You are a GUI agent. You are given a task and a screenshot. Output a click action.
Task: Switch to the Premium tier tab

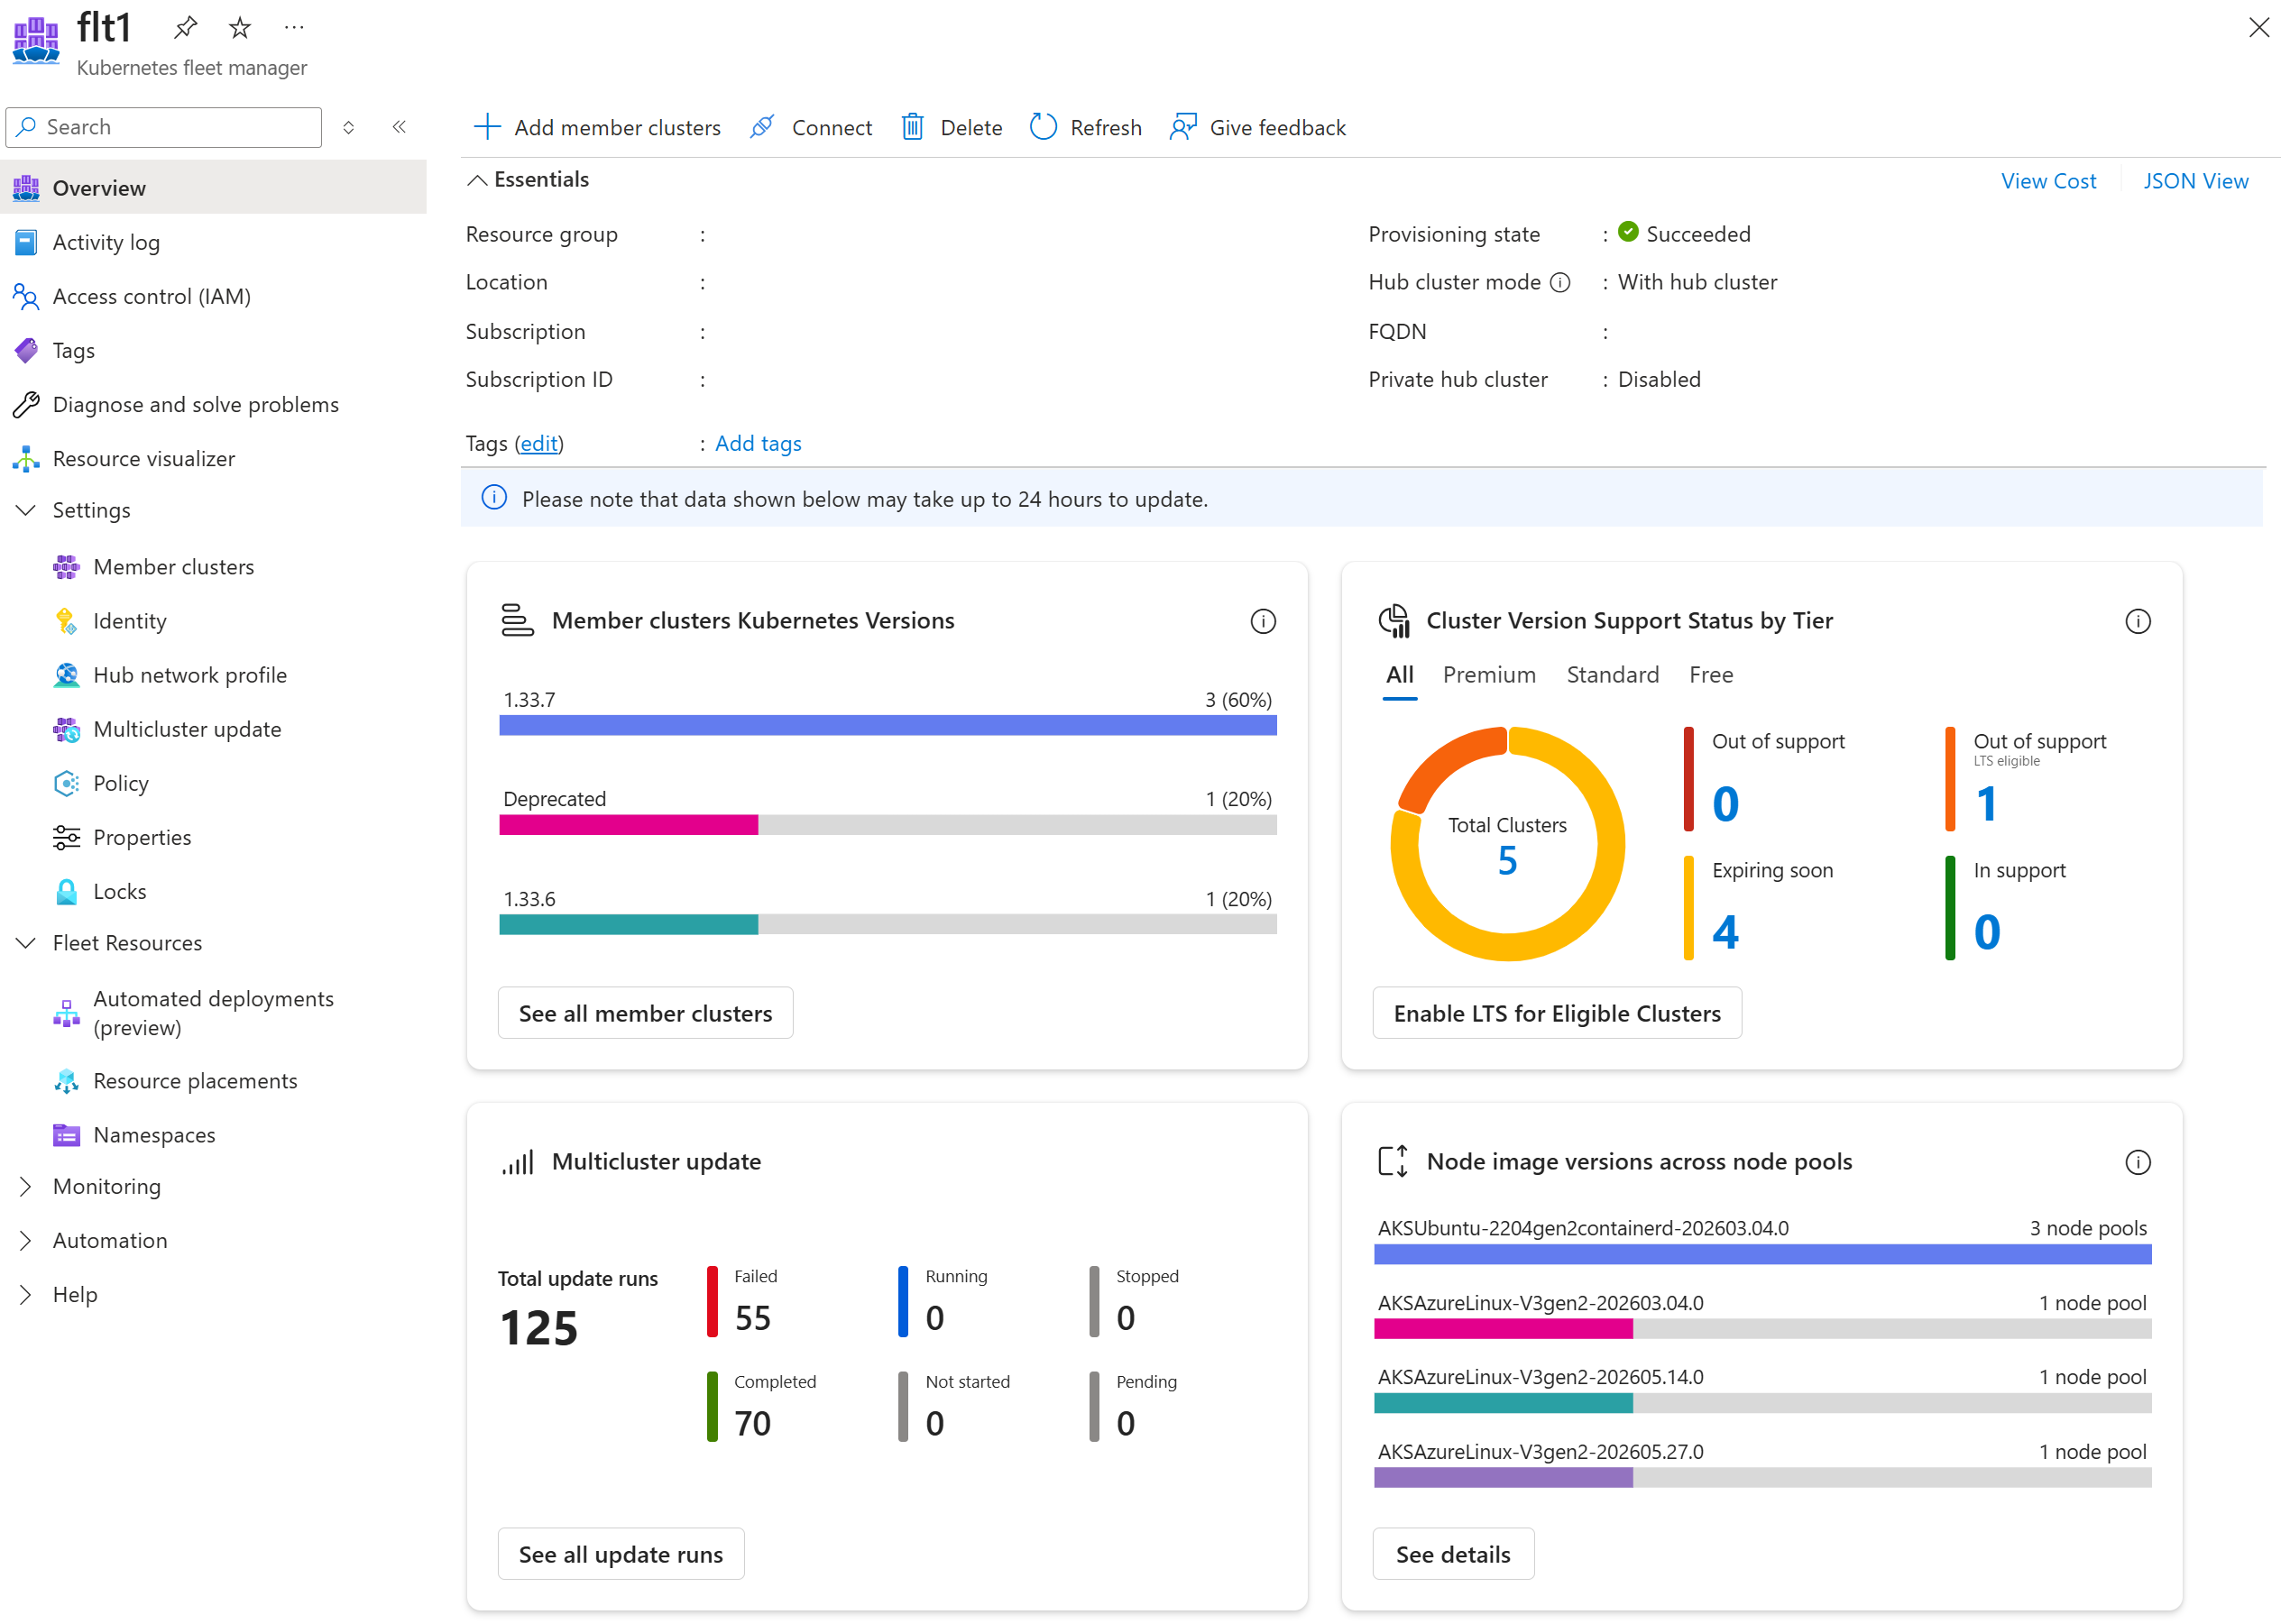coord(1489,675)
